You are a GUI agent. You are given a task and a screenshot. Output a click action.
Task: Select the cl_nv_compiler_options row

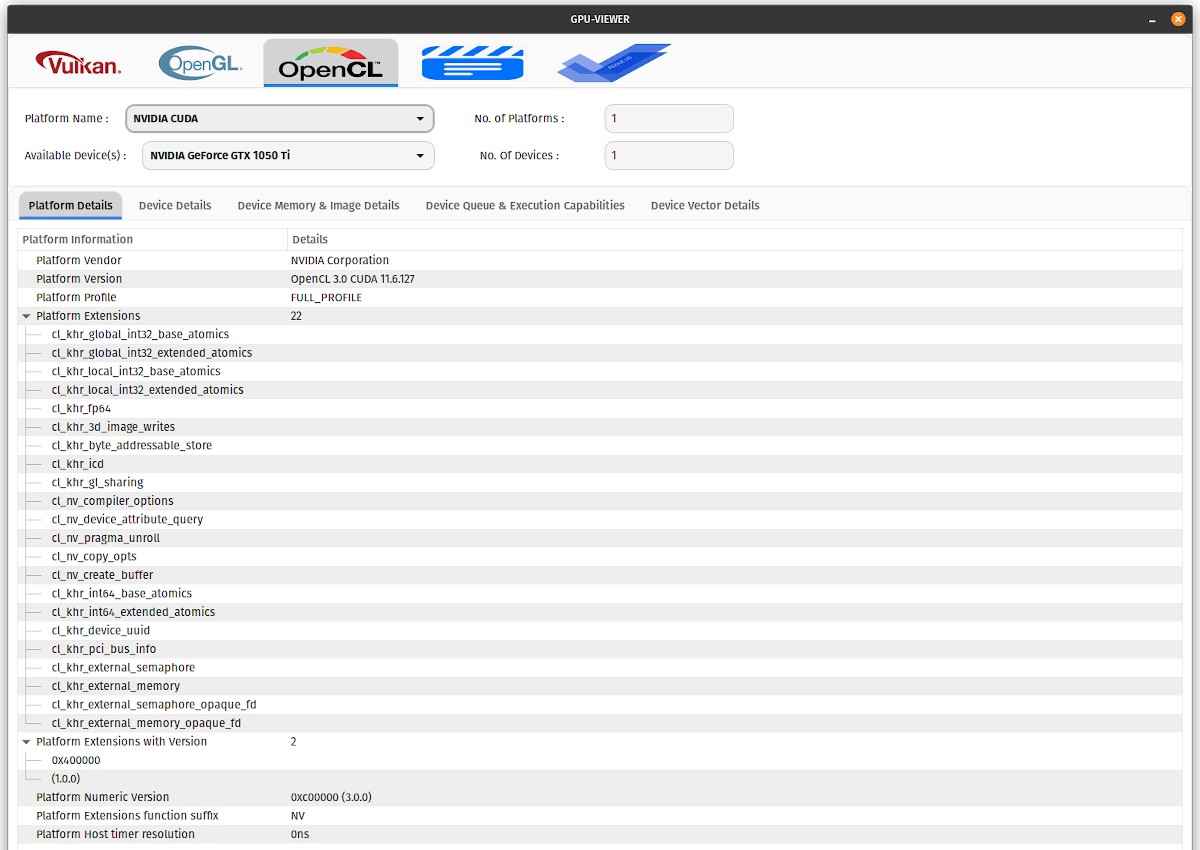(x=600, y=501)
